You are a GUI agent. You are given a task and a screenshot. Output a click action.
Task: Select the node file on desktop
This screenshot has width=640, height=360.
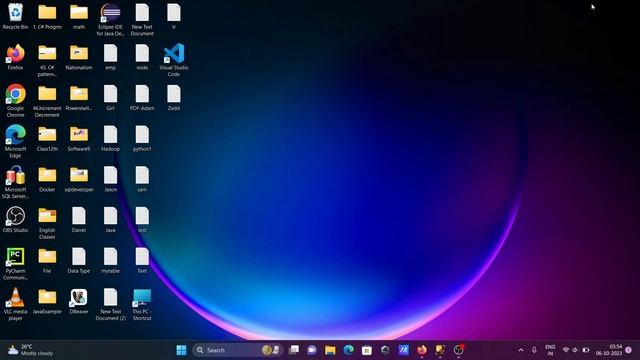[142, 57]
